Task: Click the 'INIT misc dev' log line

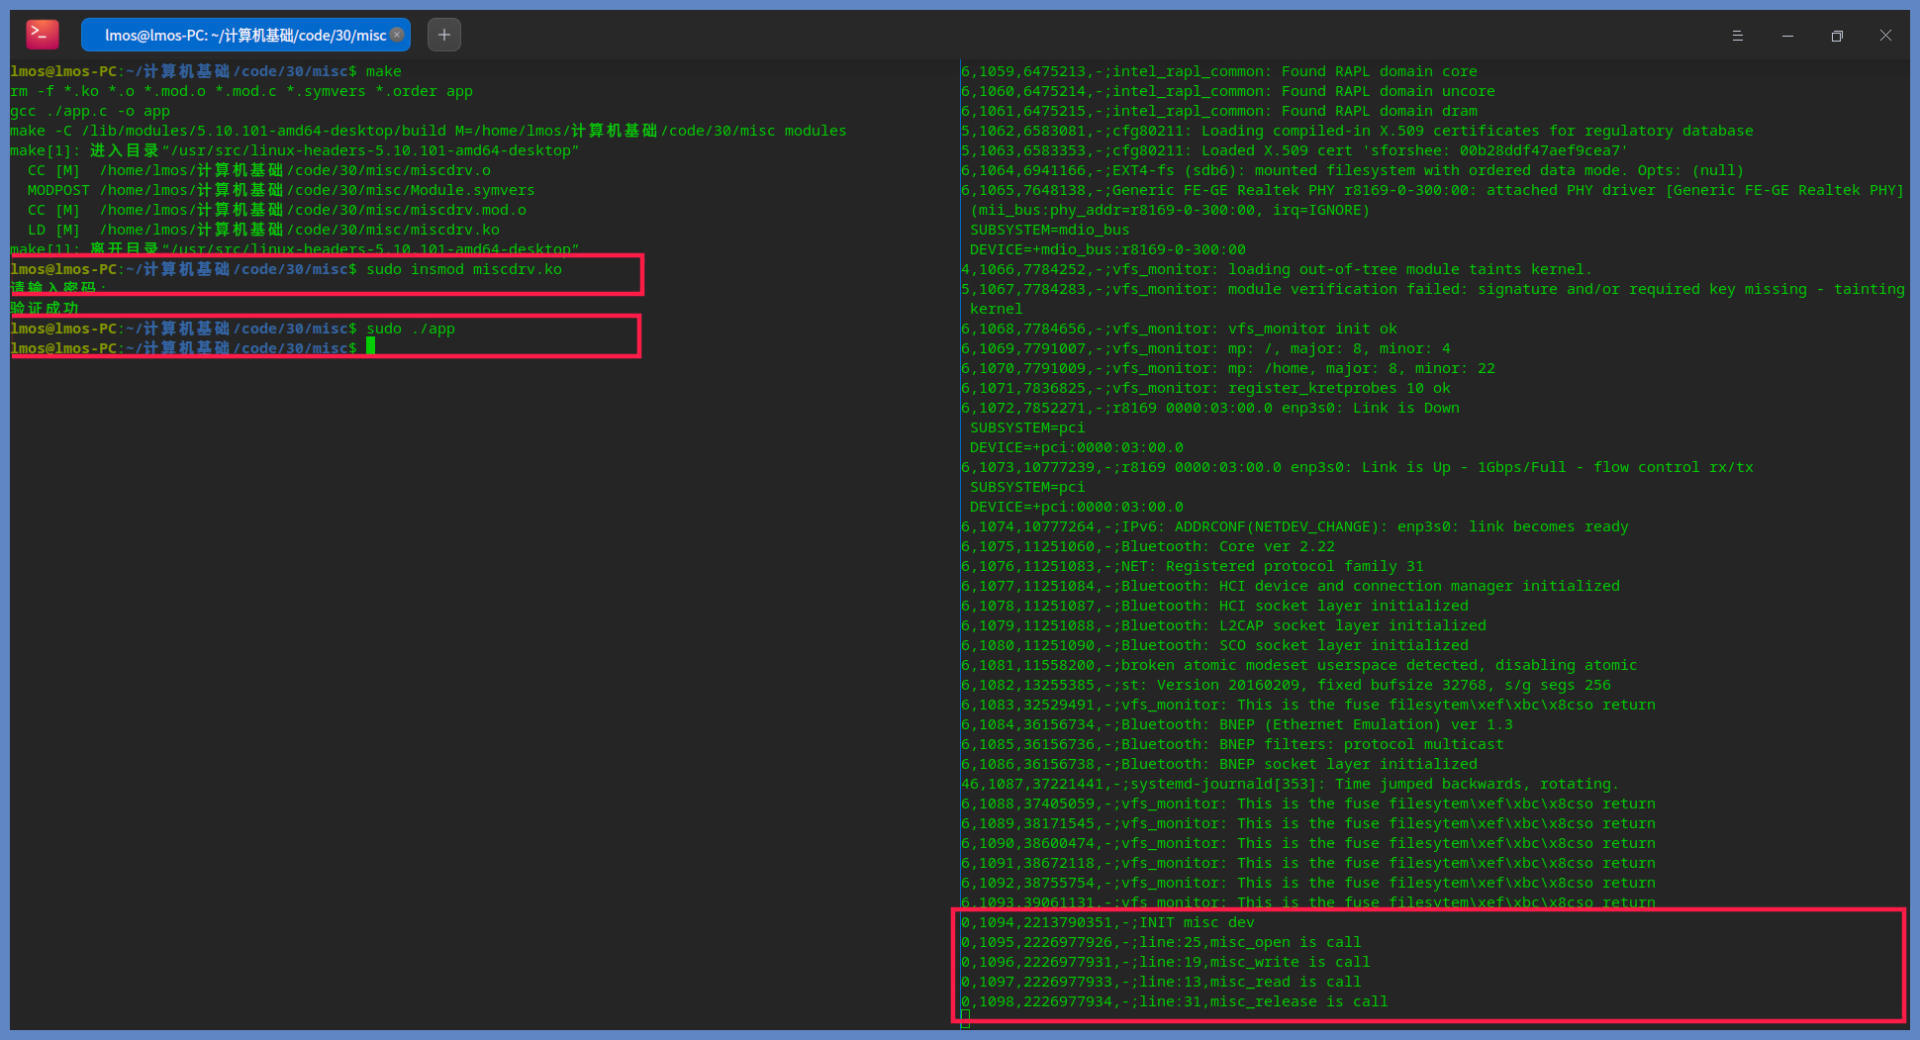Action: pos(1195,922)
